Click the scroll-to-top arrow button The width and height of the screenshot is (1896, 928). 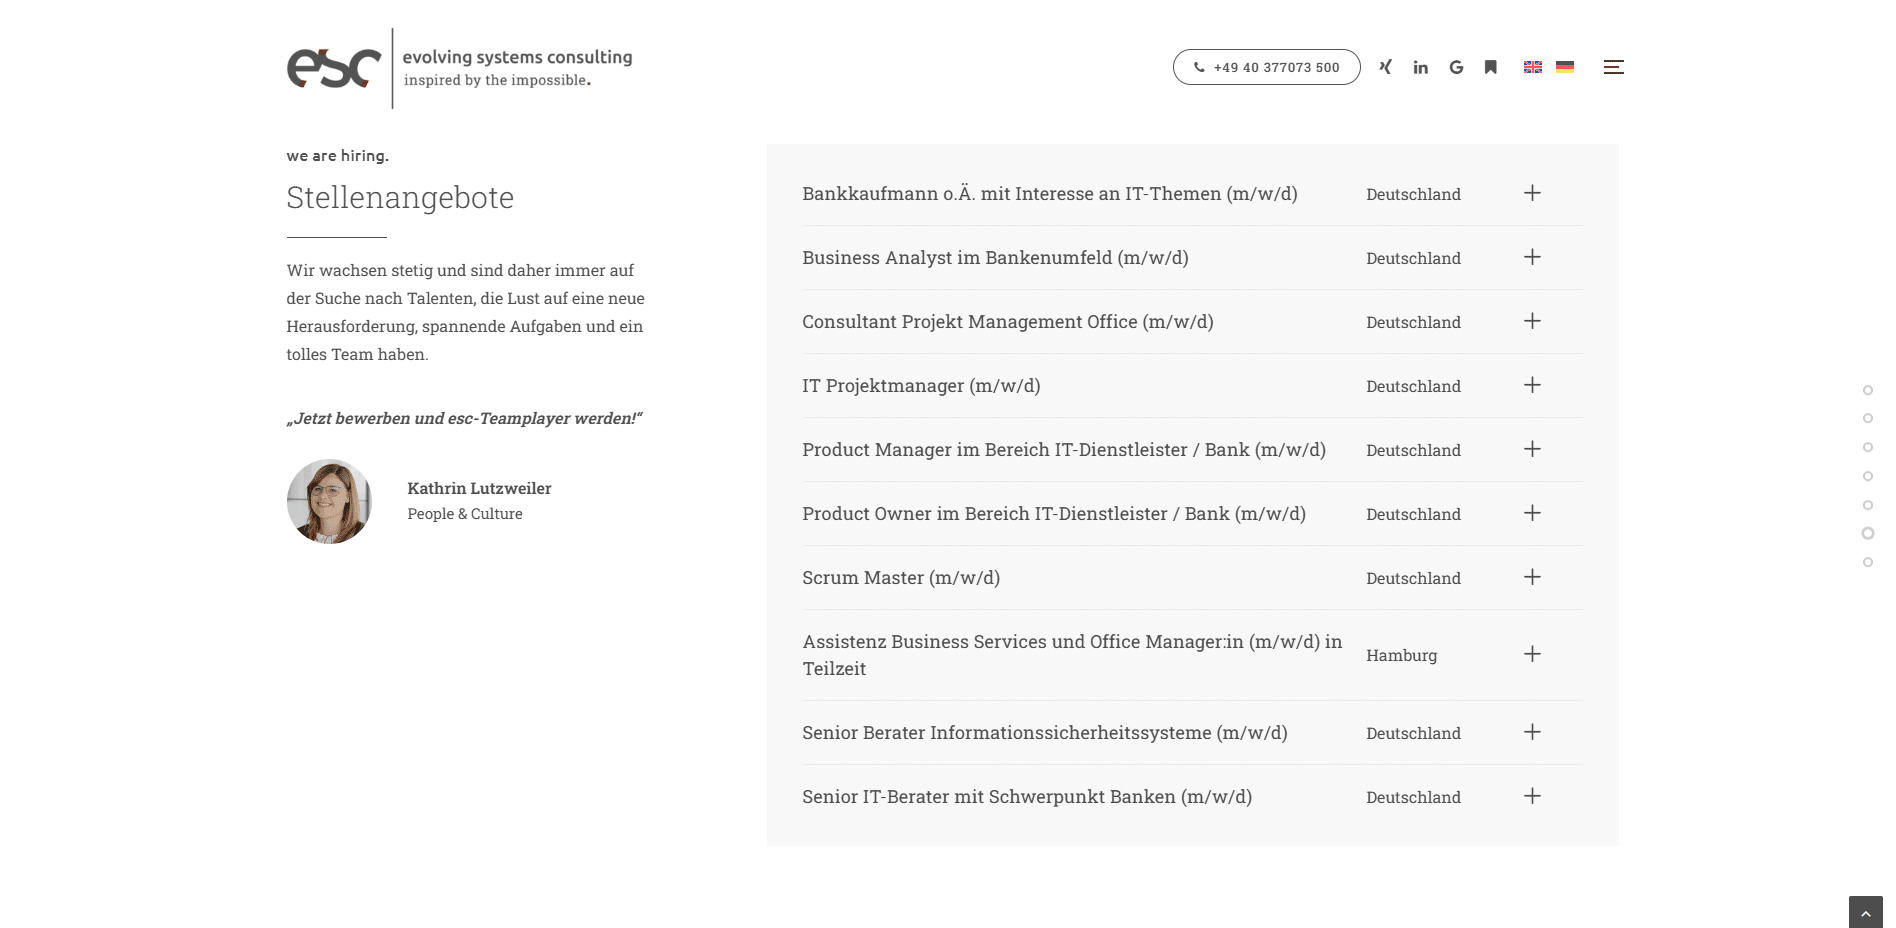[1865, 912]
